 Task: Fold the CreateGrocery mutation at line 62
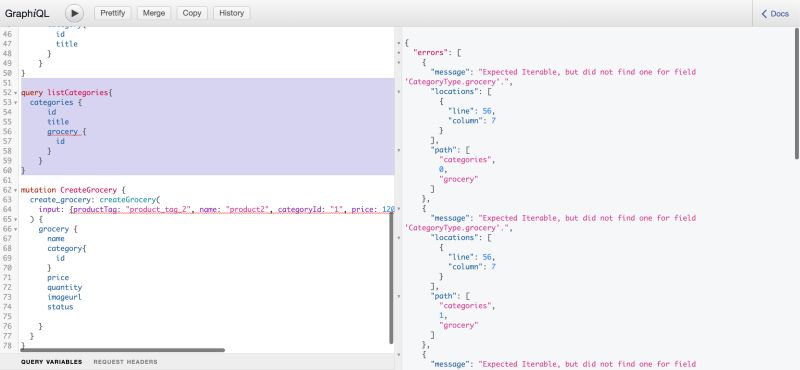point(15,190)
